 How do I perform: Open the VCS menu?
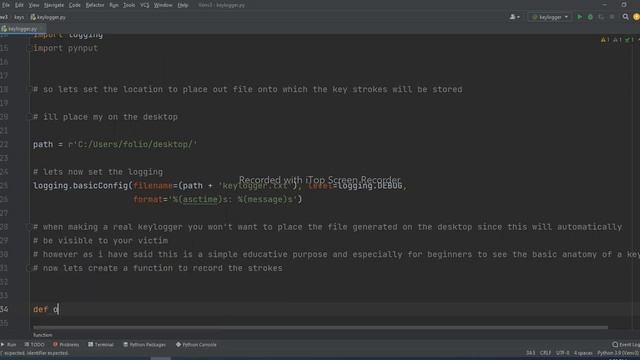click(144, 5)
